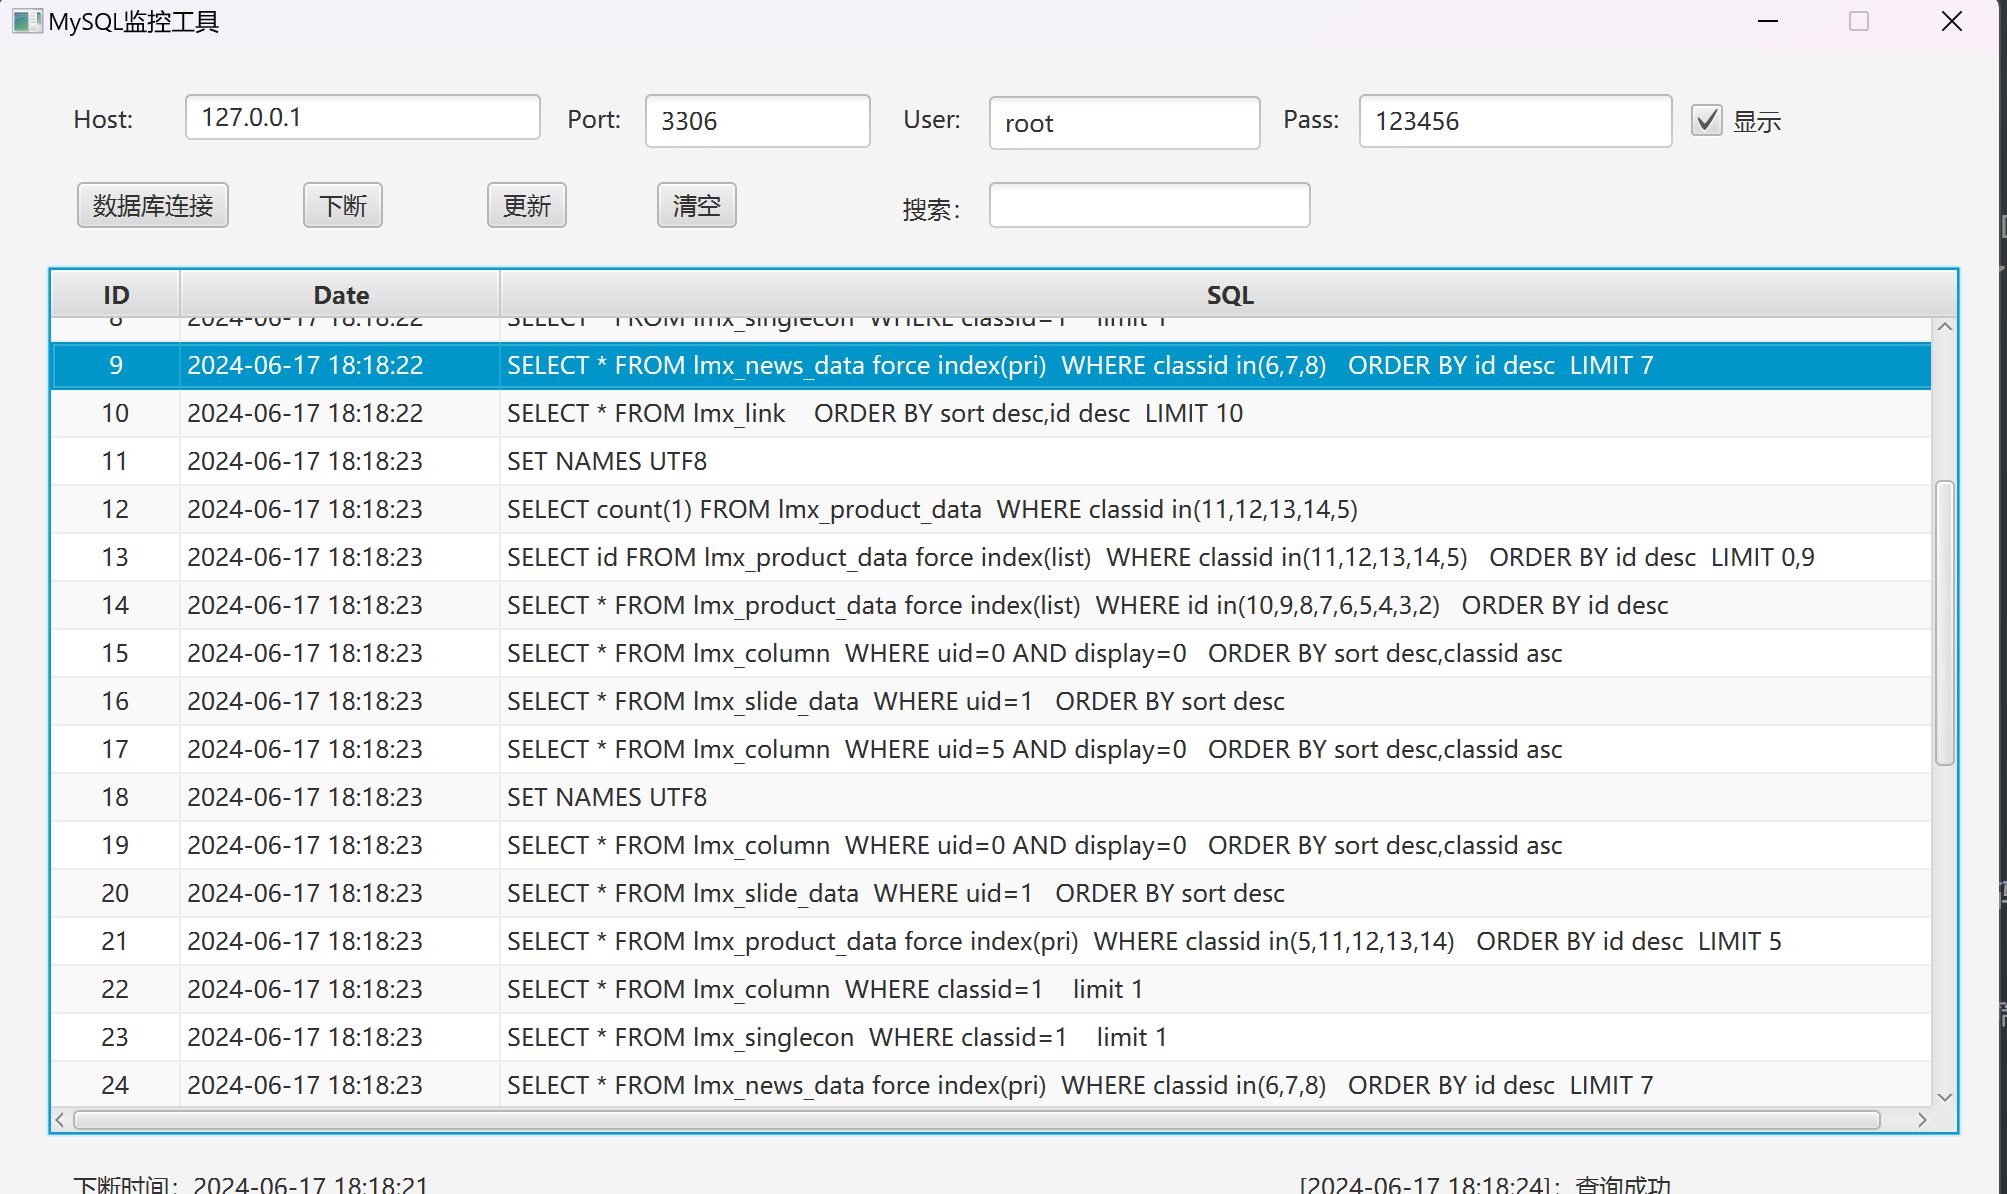Toggle the 显示 password checkbox
This screenshot has height=1194, width=2007.
1706,121
